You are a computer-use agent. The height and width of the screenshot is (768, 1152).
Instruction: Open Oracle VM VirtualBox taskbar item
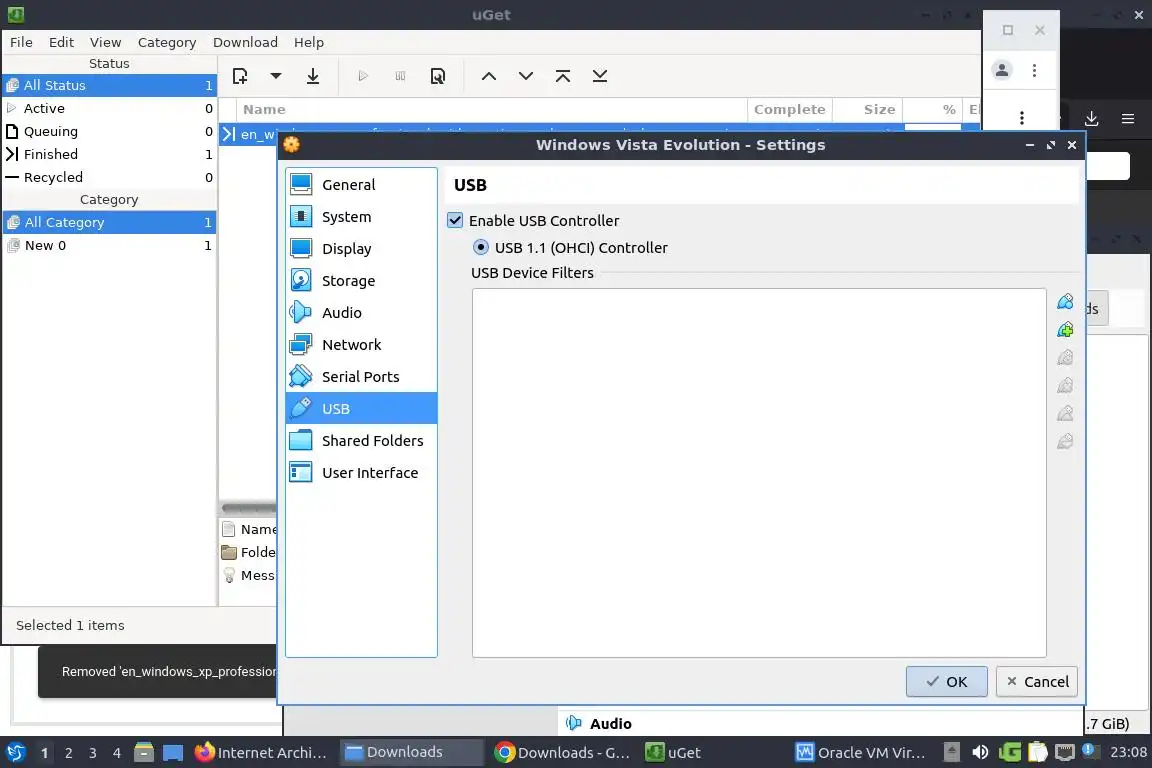[861, 753]
